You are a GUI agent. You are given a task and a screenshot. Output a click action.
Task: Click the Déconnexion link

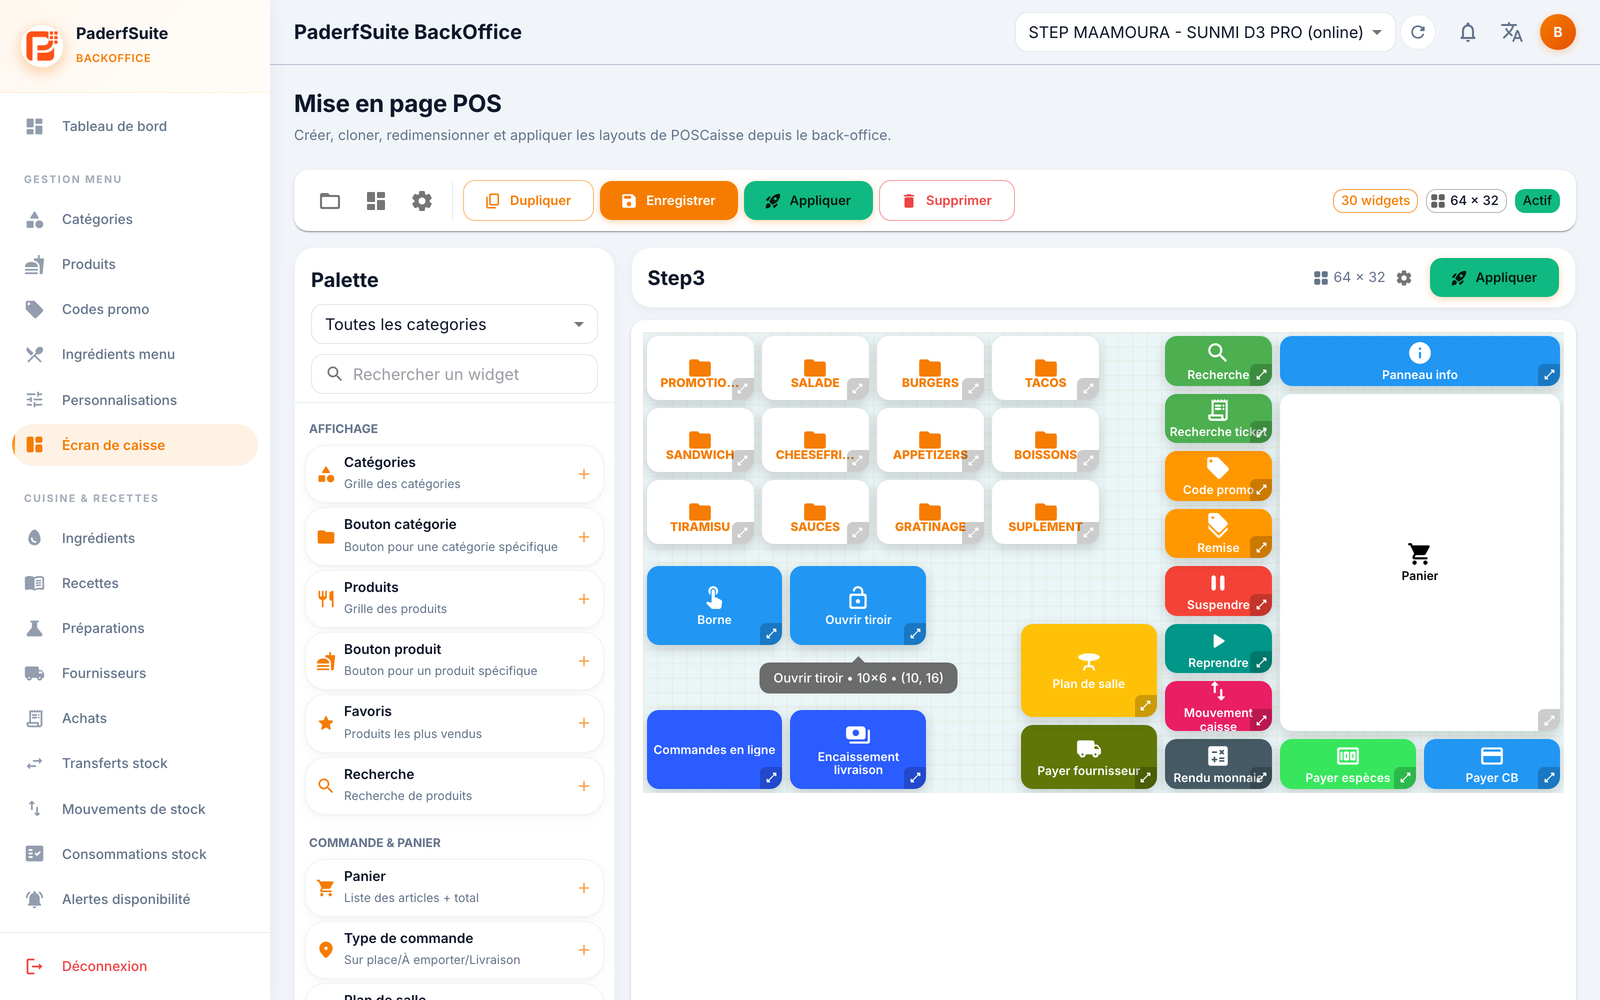click(104, 966)
